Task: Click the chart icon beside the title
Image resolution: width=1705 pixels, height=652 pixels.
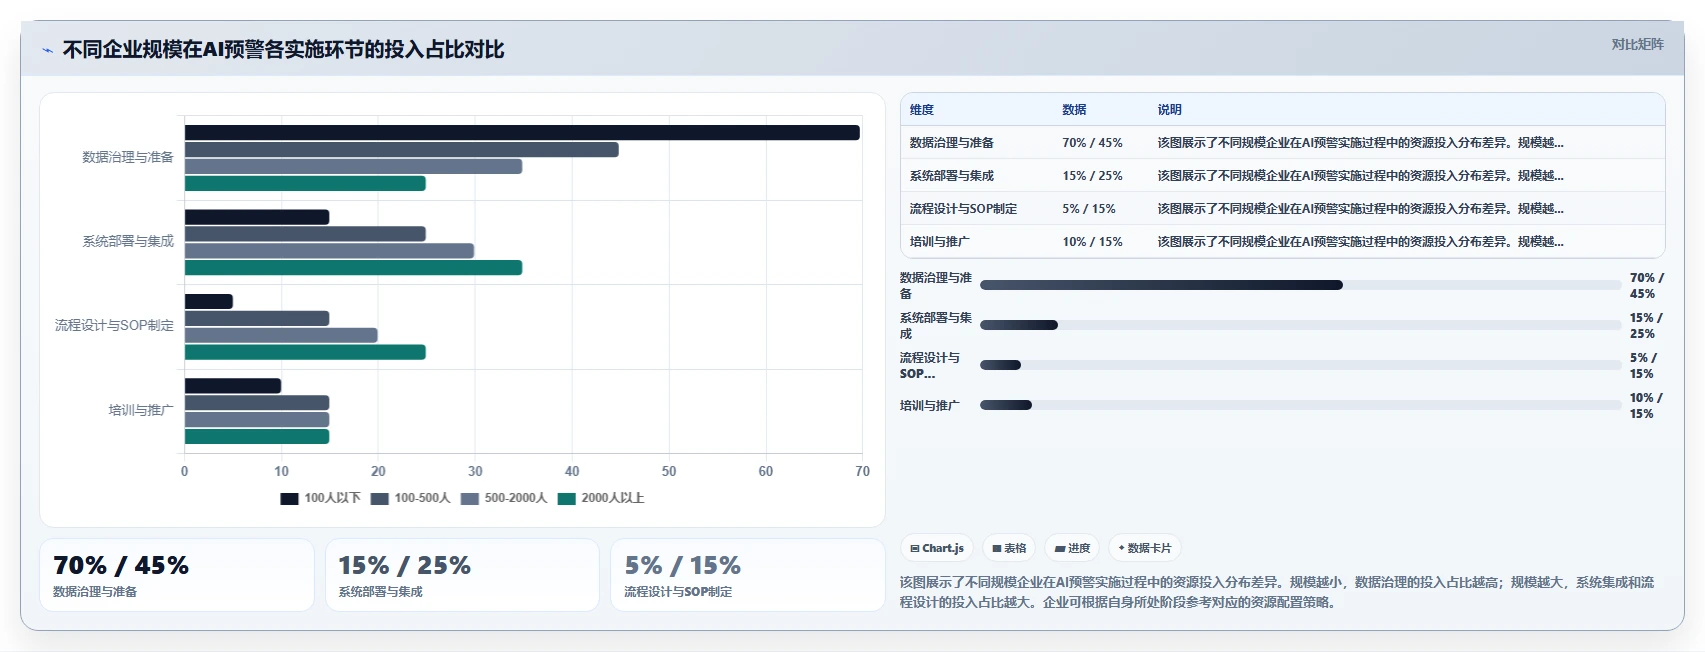Action: coord(47,50)
